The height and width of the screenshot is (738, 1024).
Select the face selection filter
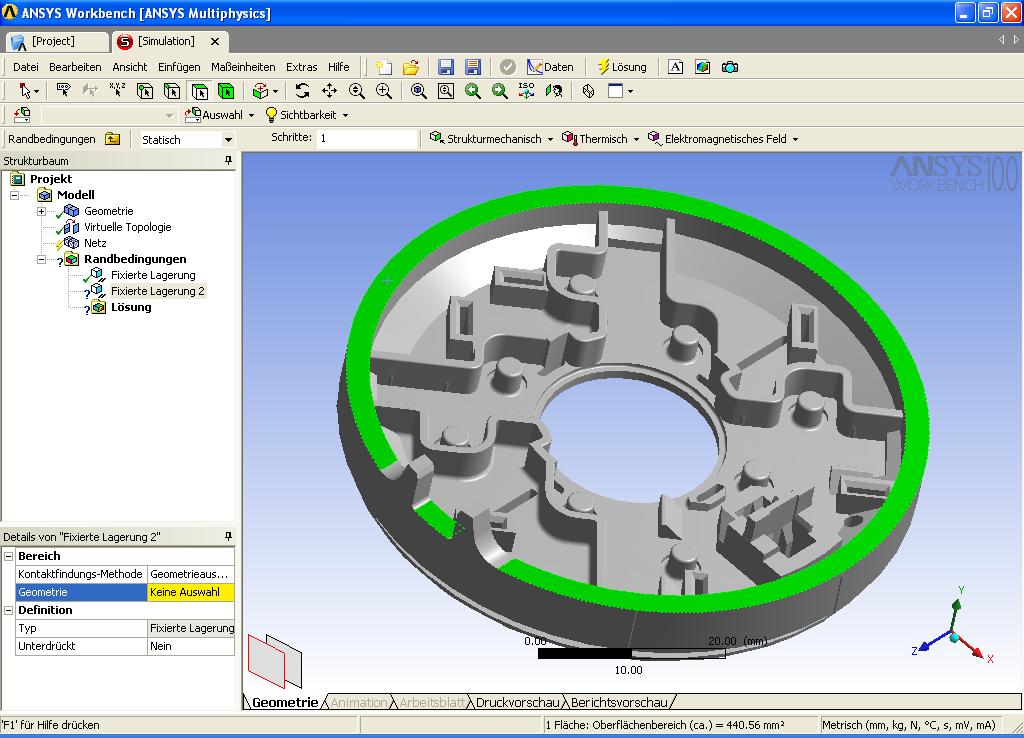(199, 91)
